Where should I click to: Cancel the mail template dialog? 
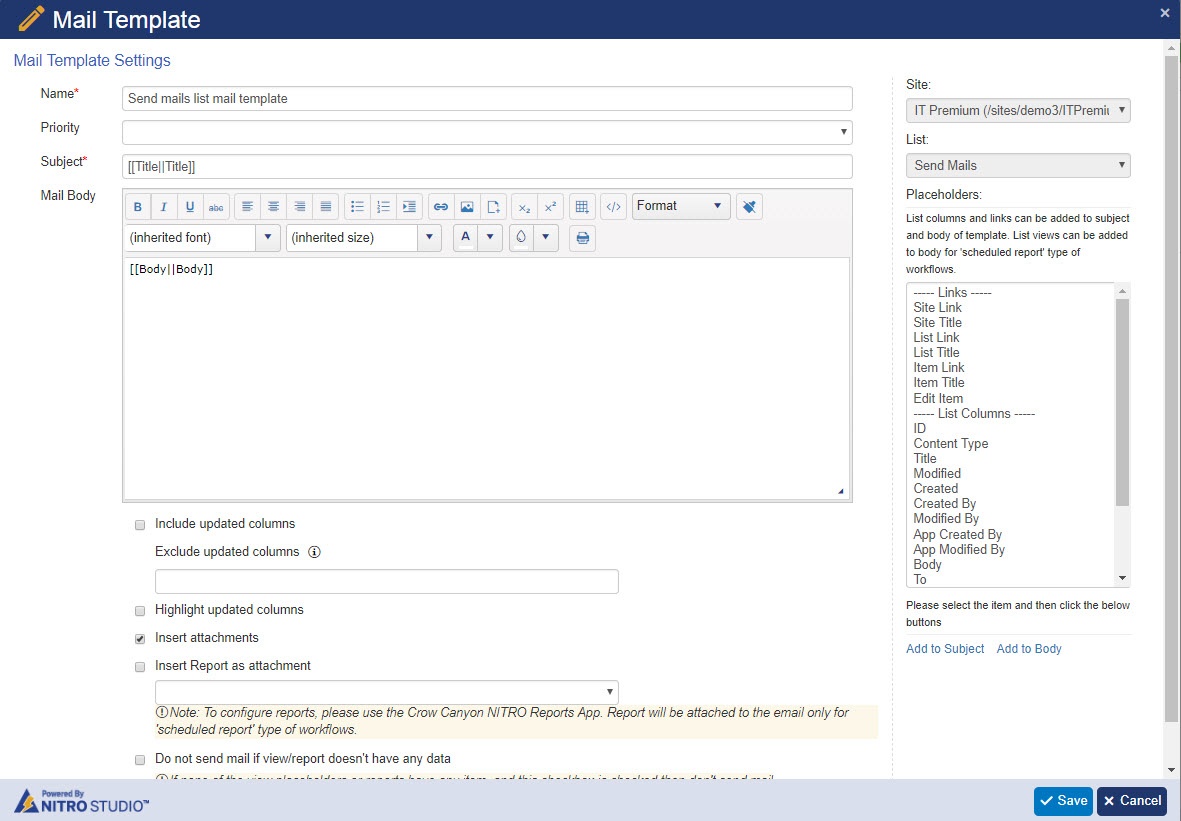click(1131, 801)
